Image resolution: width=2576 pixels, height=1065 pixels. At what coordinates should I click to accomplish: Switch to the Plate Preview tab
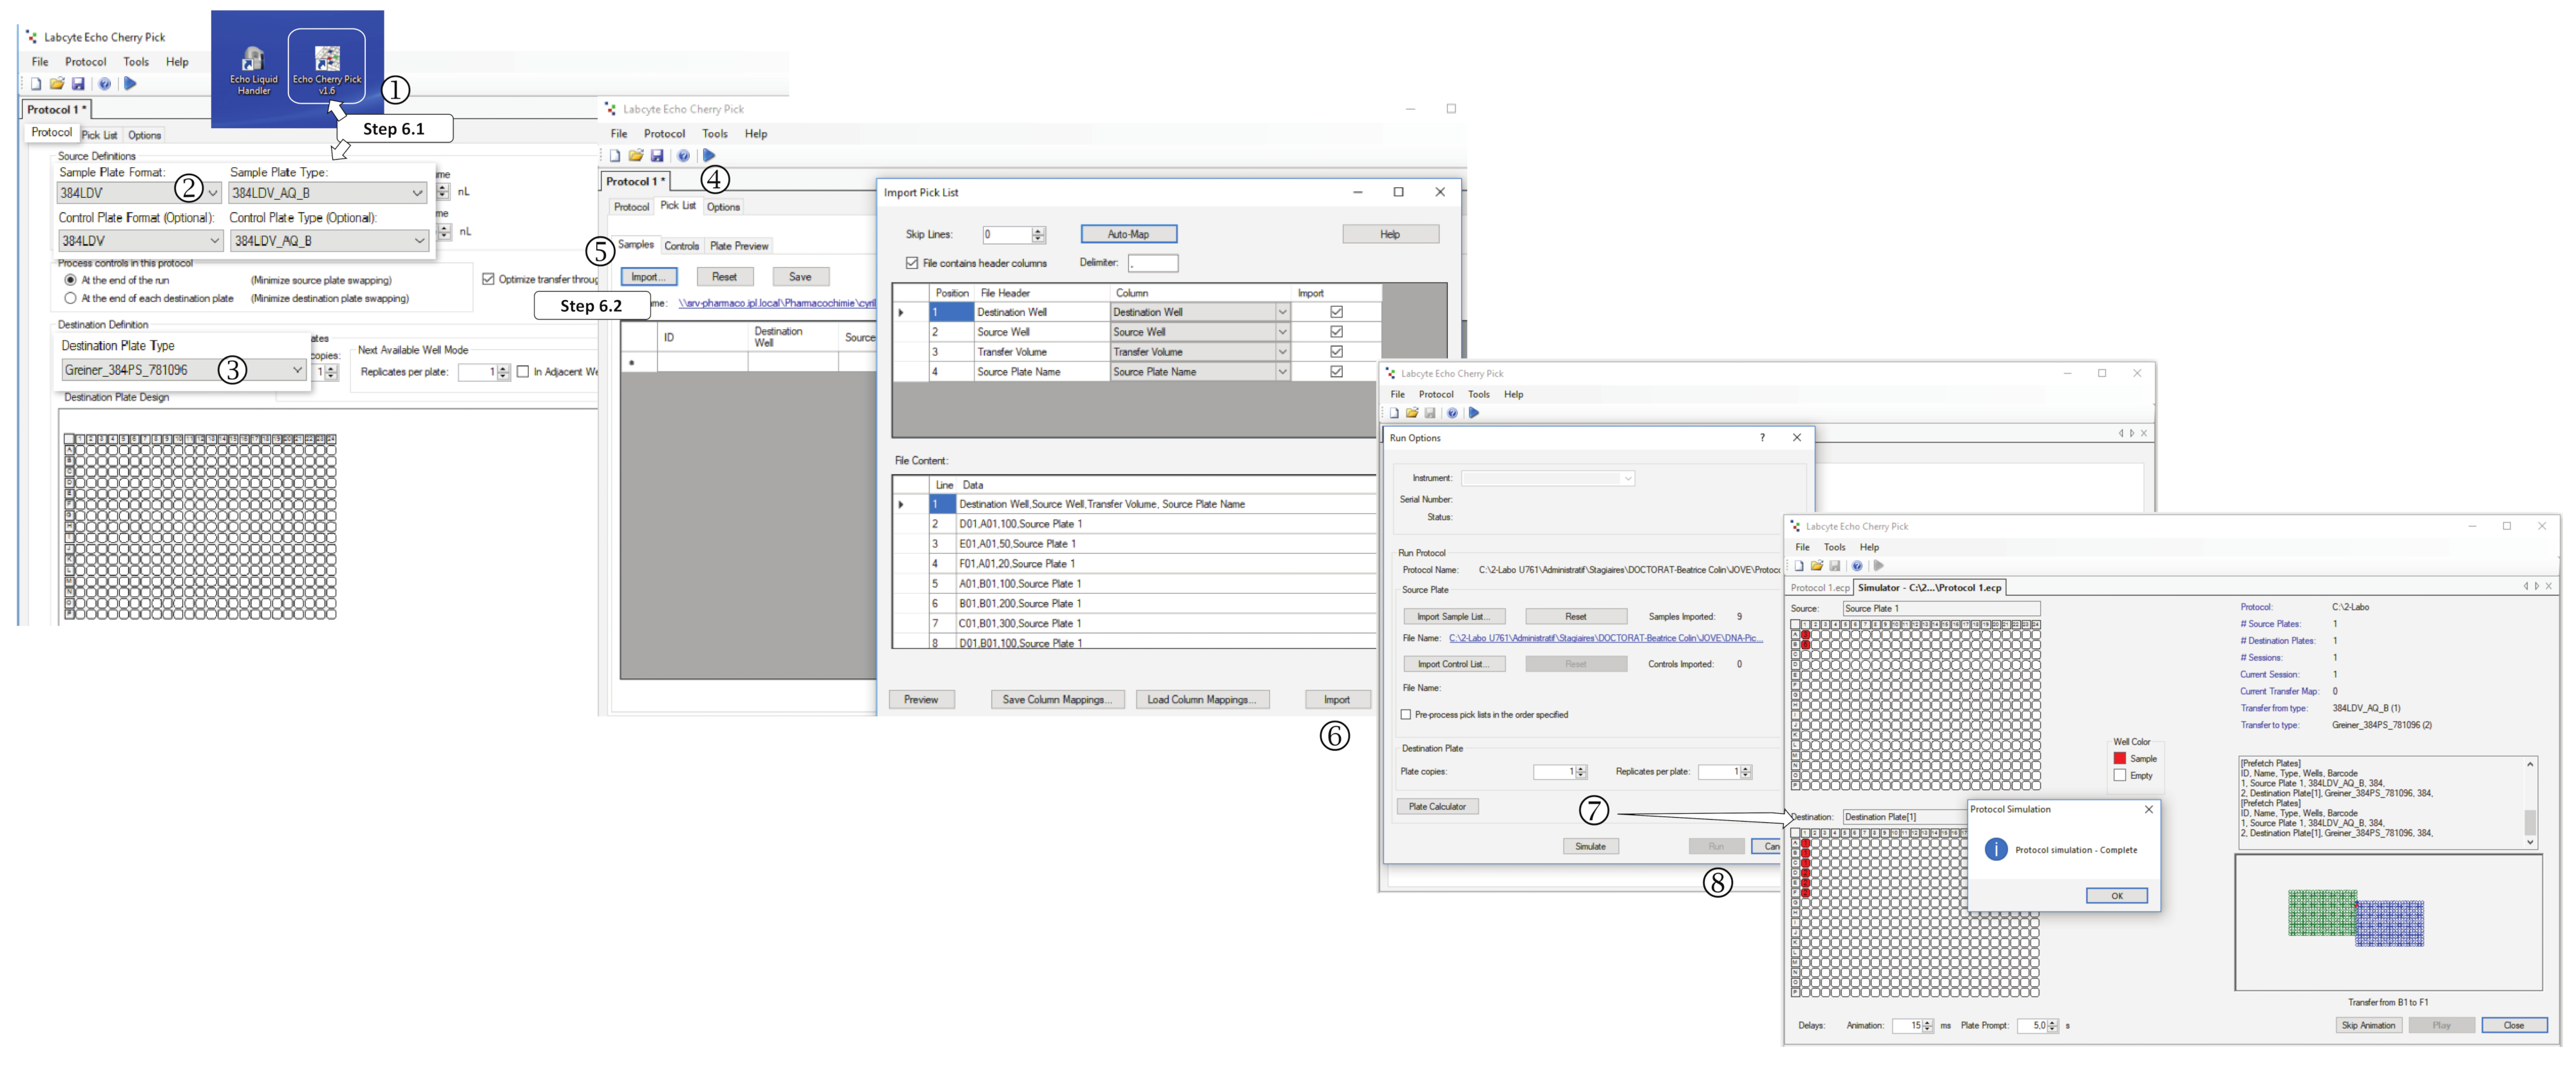(739, 246)
